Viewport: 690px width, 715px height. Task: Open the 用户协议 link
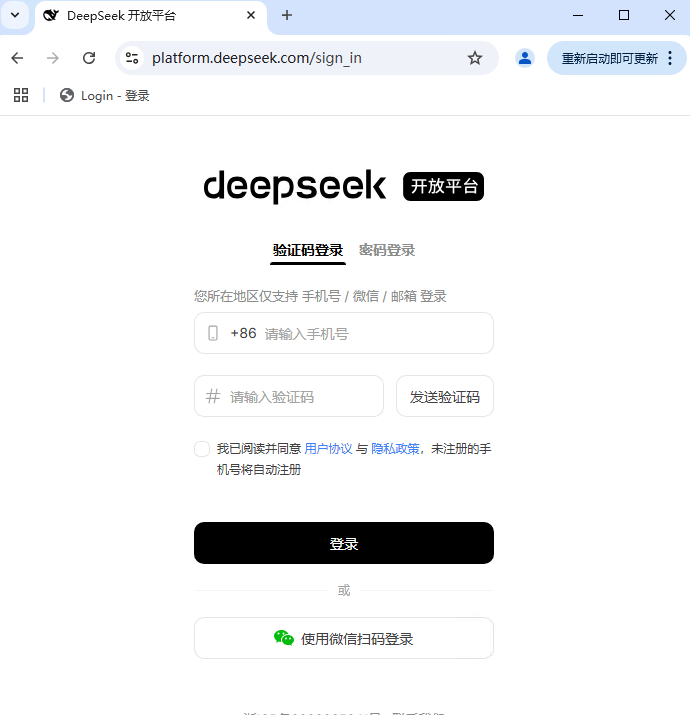(328, 449)
